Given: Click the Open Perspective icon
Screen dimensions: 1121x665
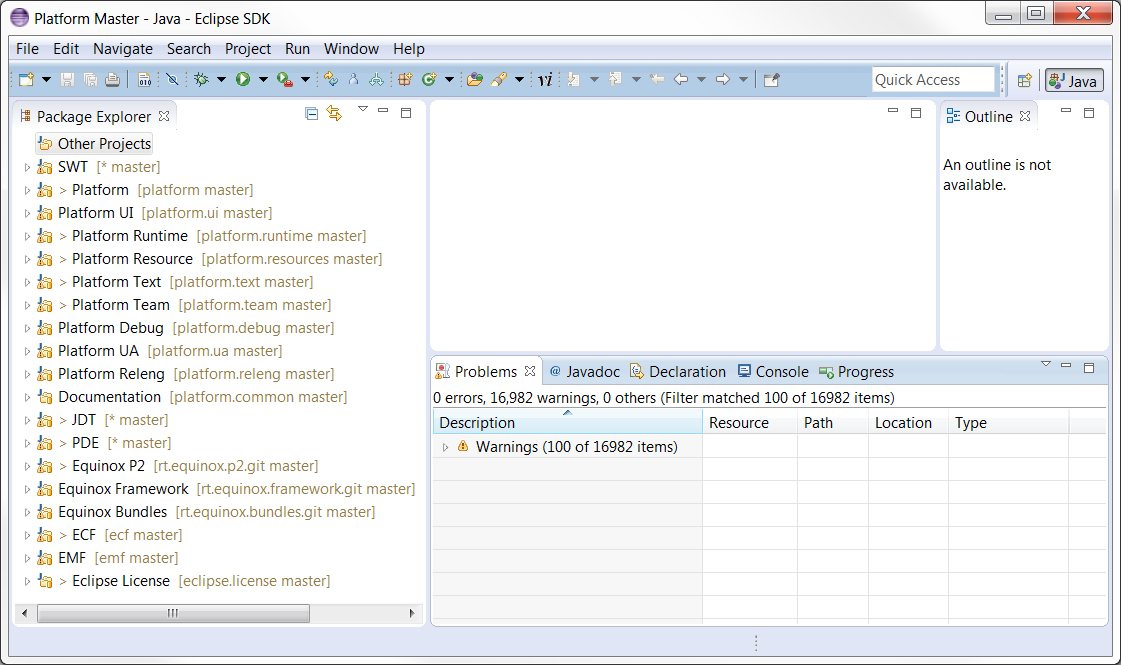Looking at the screenshot, I should [x=1024, y=80].
